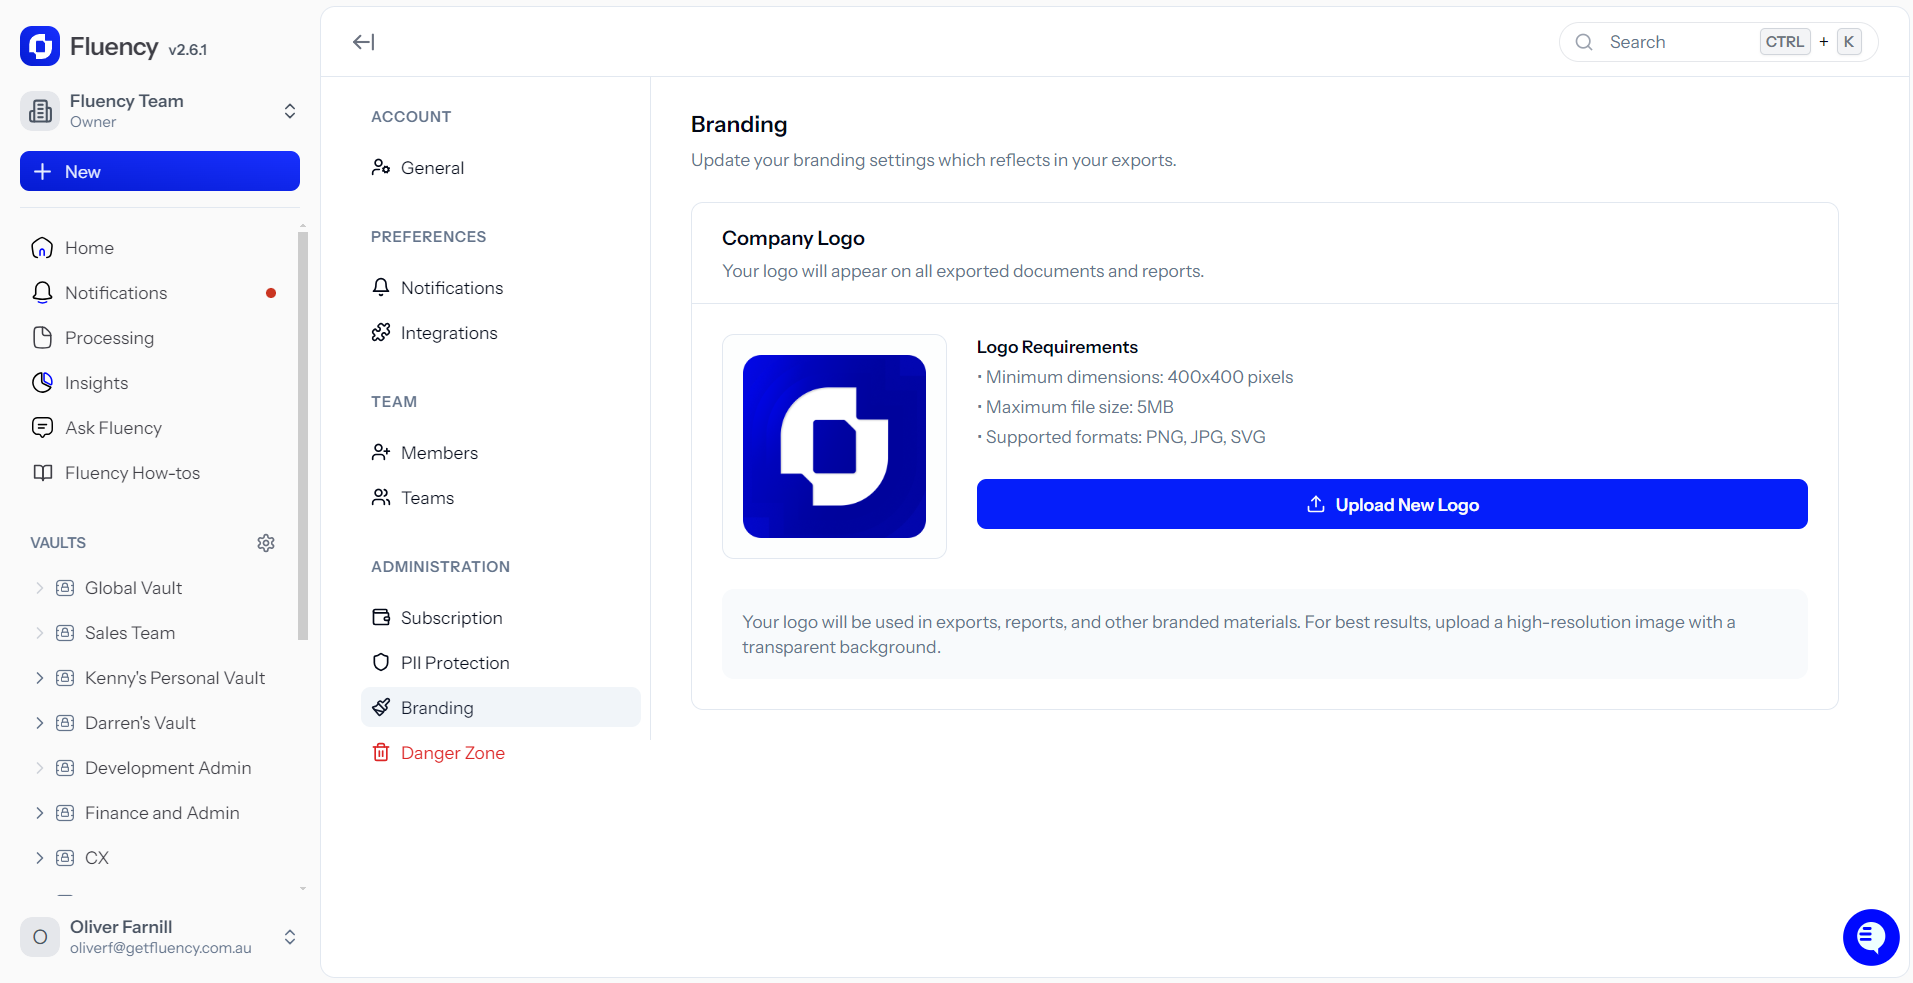
Task: Click the New button
Action: 160,171
